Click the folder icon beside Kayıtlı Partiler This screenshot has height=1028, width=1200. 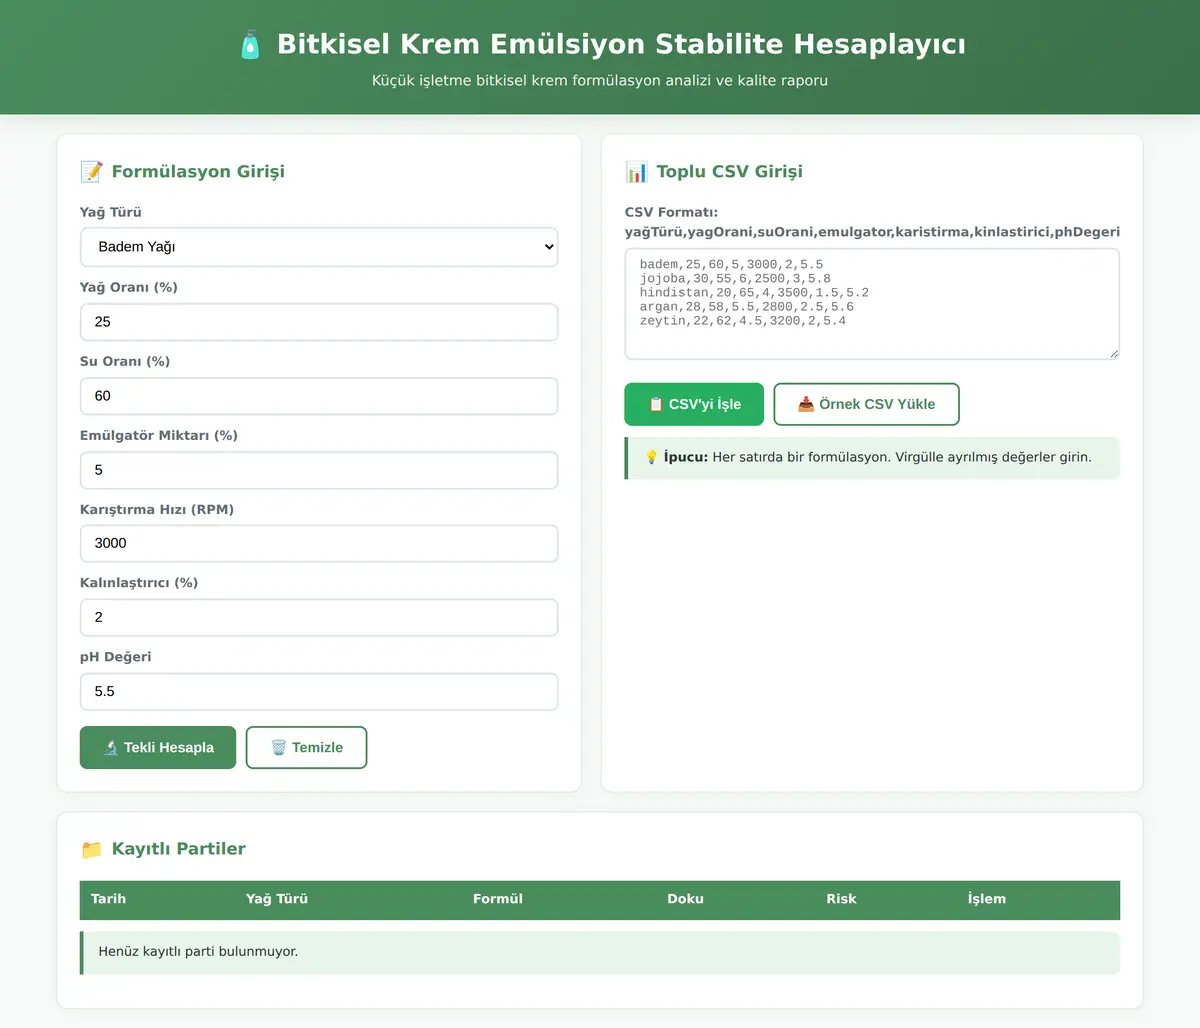click(x=91, y=849)
